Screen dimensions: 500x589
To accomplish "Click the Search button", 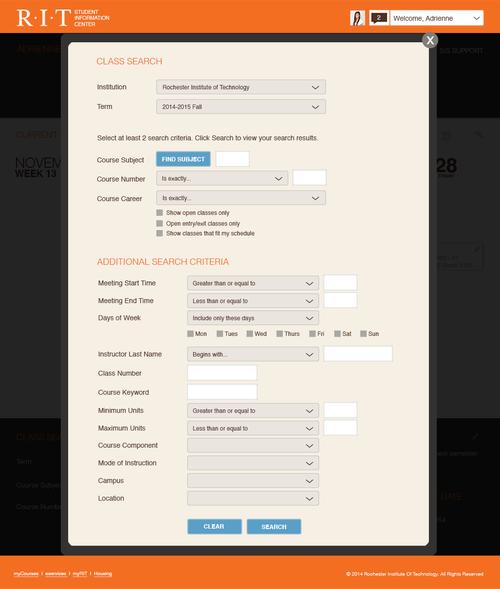I will point(274,527).
